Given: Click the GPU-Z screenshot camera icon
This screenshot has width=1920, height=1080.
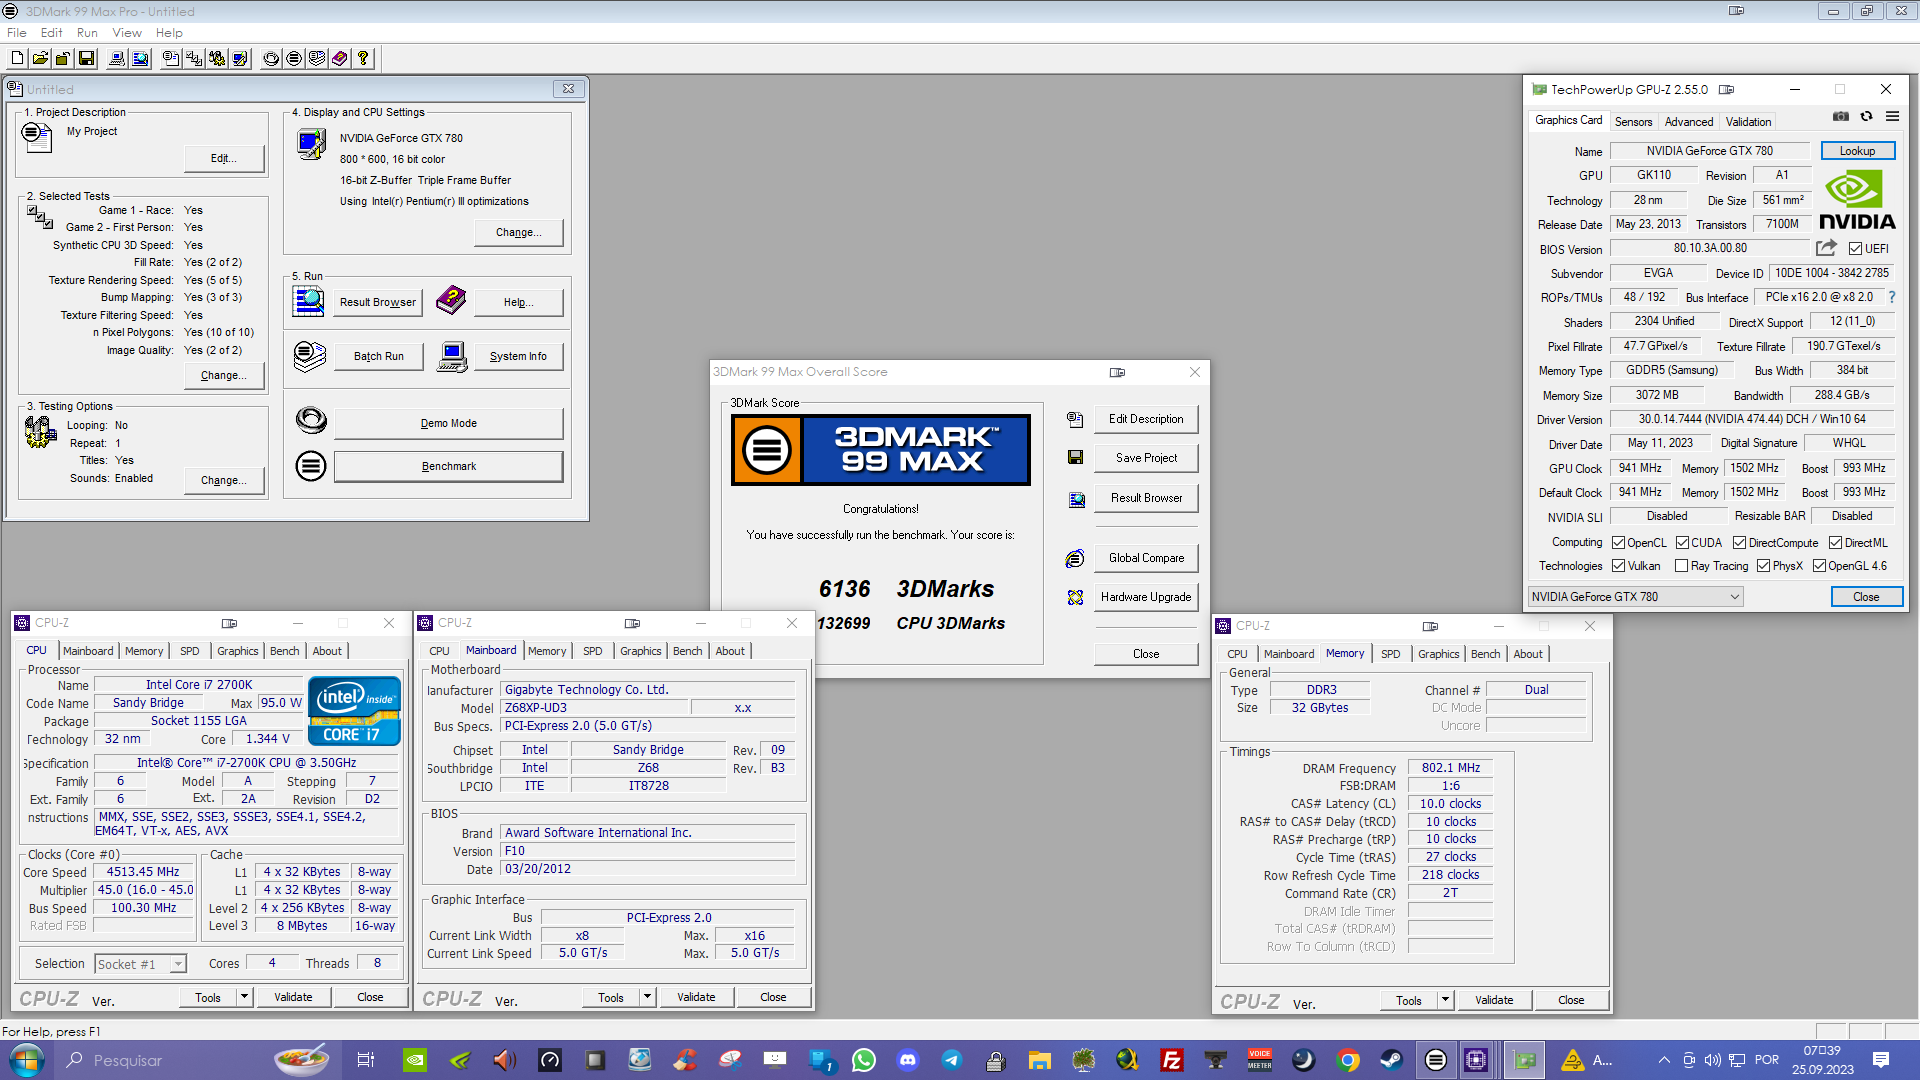Looking at the screenshot, I should (1841, 117).
